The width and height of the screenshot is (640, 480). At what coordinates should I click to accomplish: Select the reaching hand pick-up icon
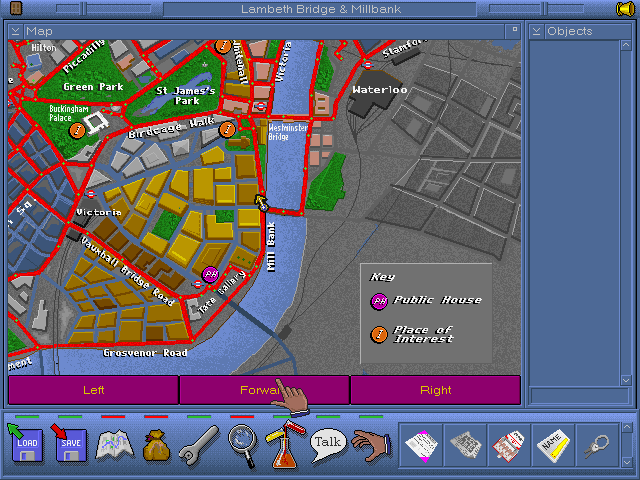(x=372, y=445)
